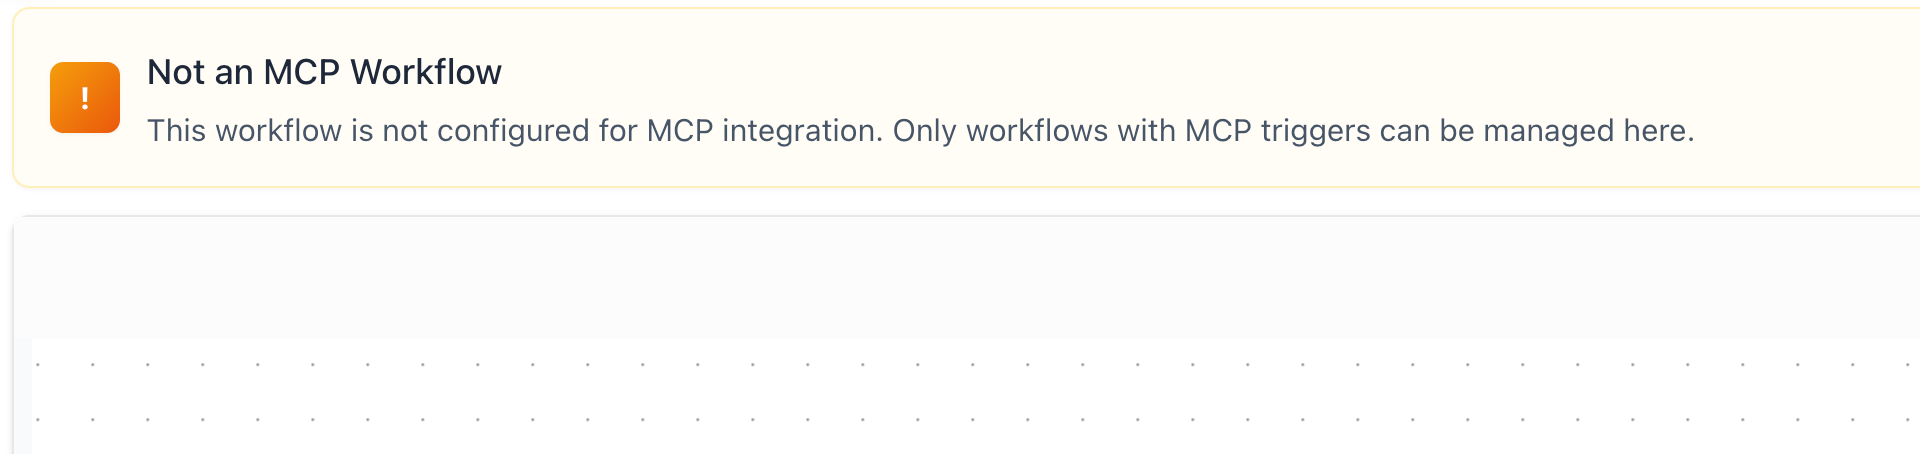Click the word "MCP" in the banner title
1920x454 pixels.
click(301, 72)
